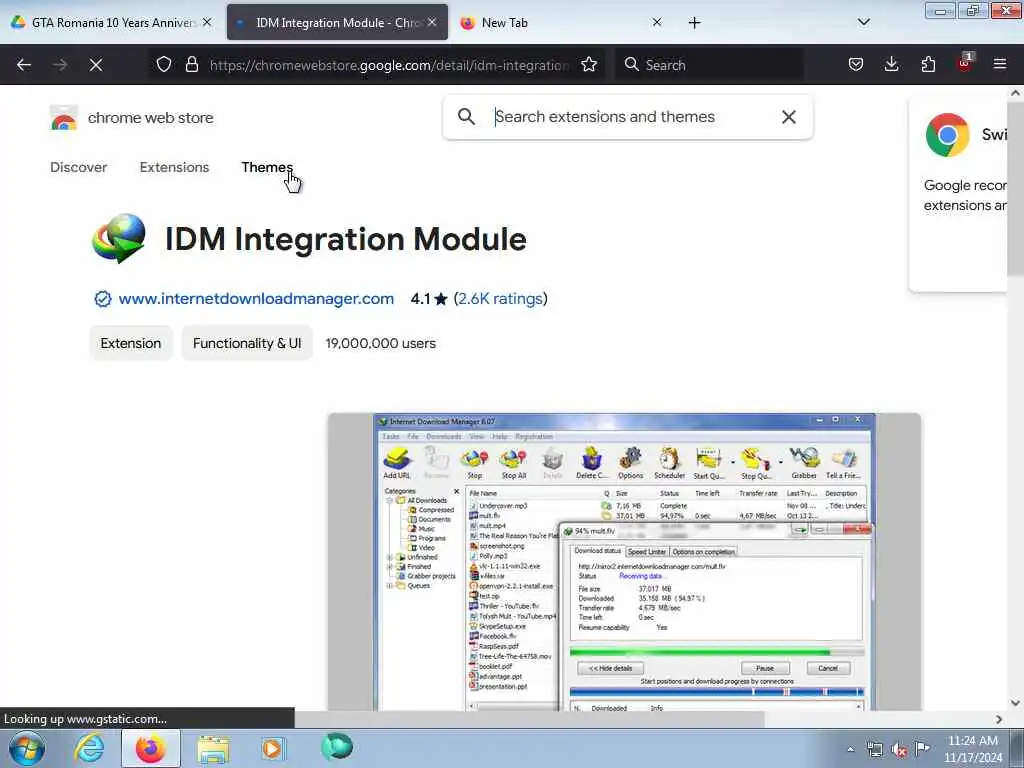1024x768 pixels.
Task: Close the GTA Romania tab
Action: 207,22
